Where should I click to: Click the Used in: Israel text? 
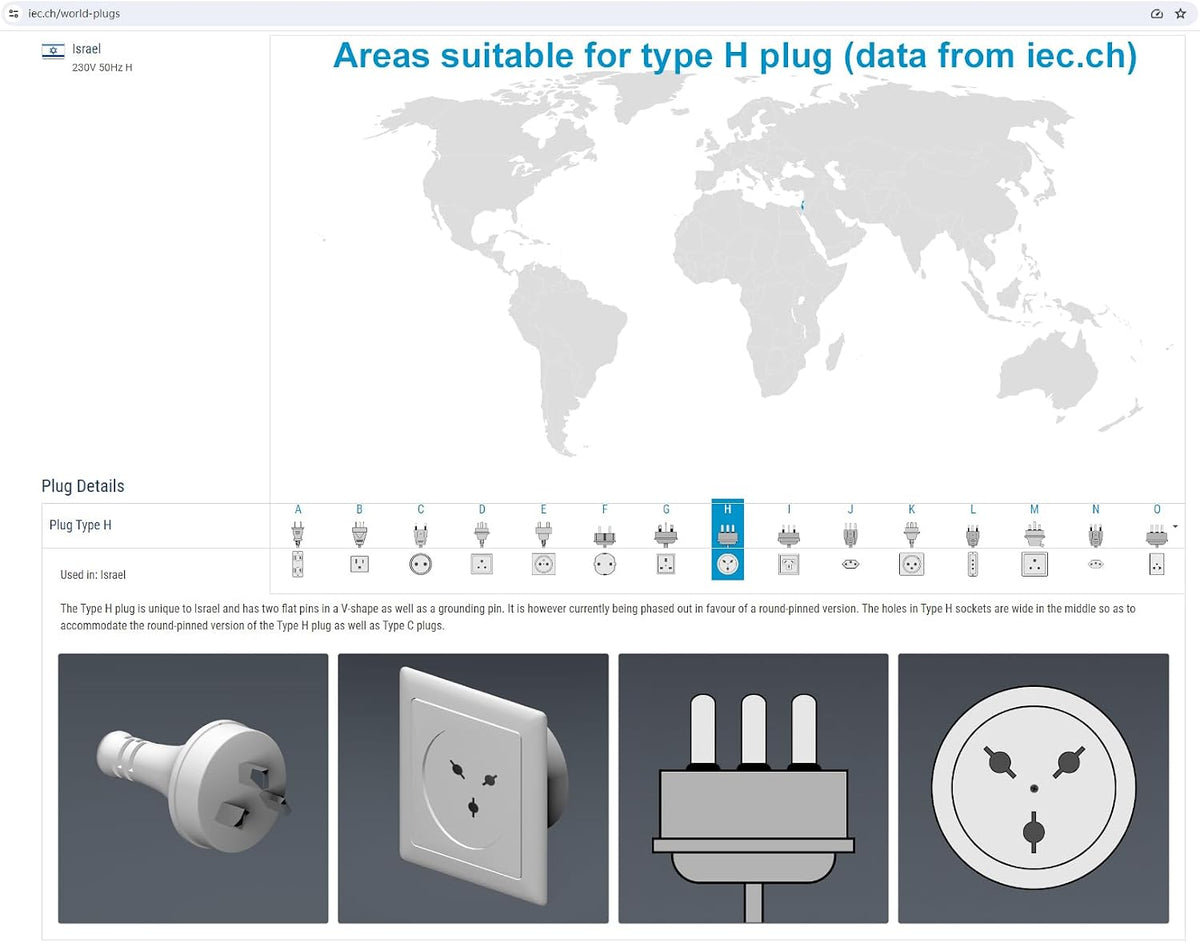[x=93, y=575]
